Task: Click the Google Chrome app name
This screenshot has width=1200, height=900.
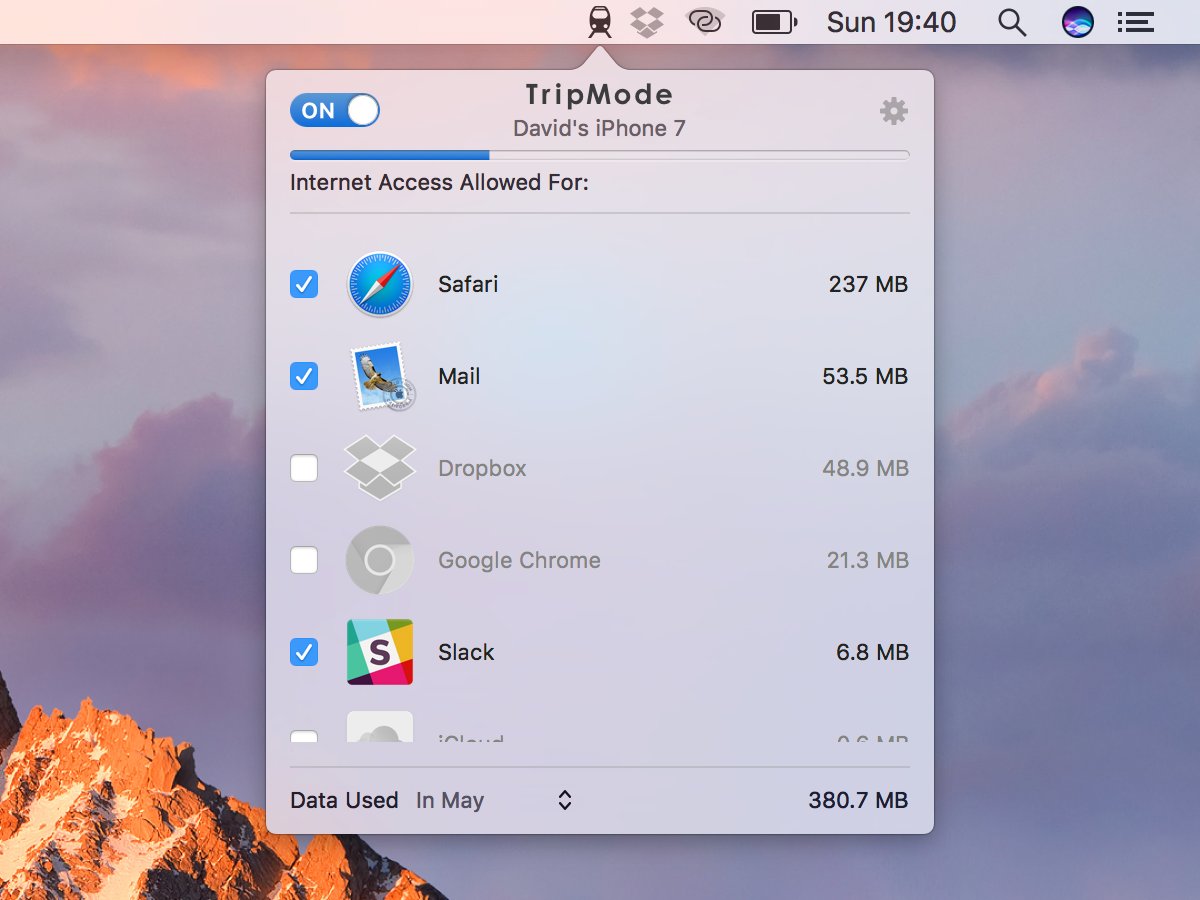Action: click(x=519, y=560)
